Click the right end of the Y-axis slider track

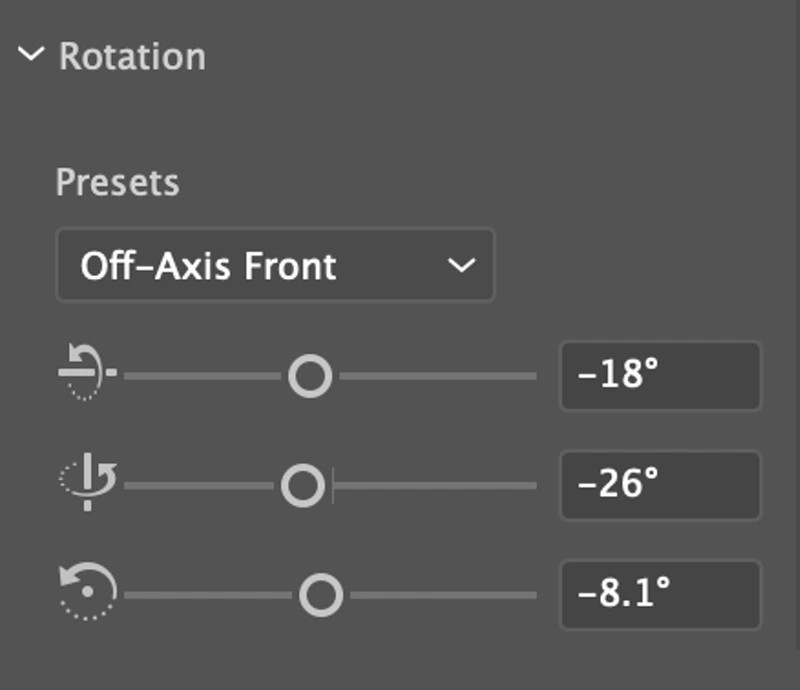528,486
